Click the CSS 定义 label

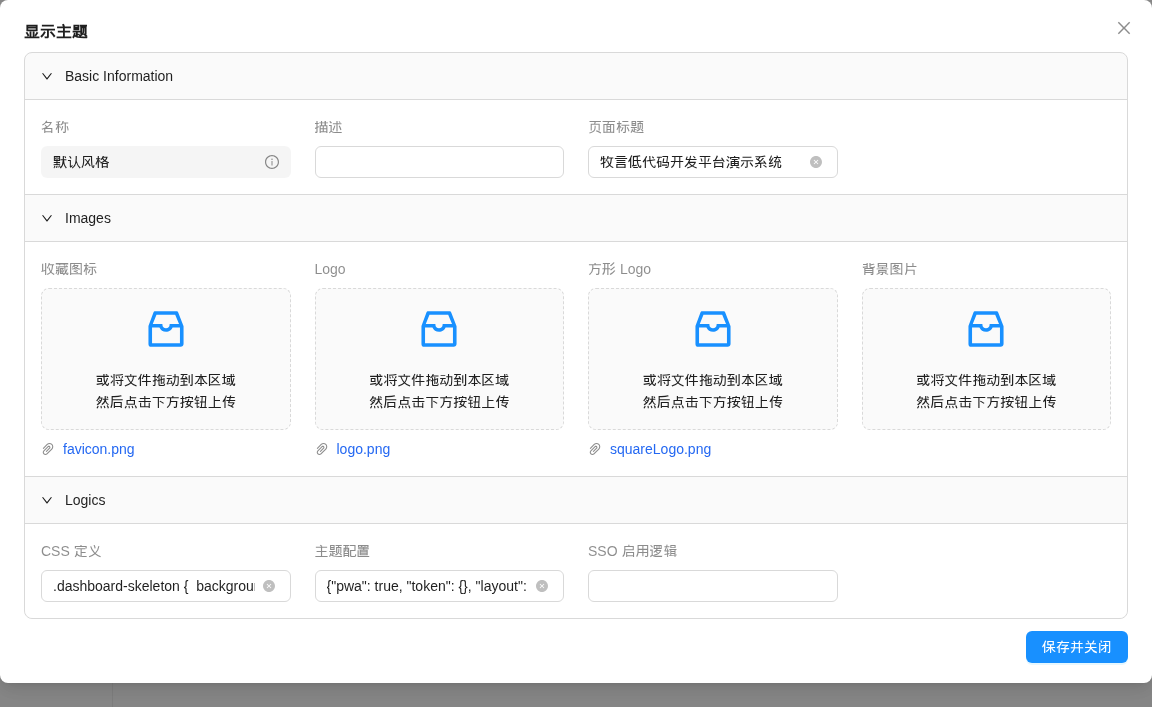pyautogui.click(x=71, y=551)
